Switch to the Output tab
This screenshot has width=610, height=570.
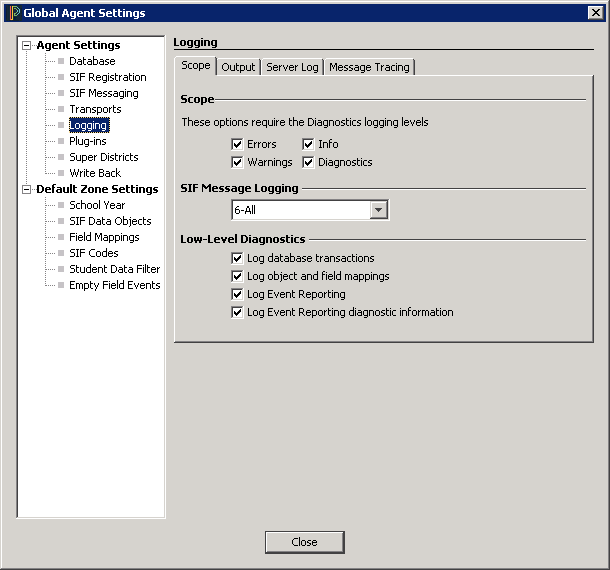coord(238,67)
